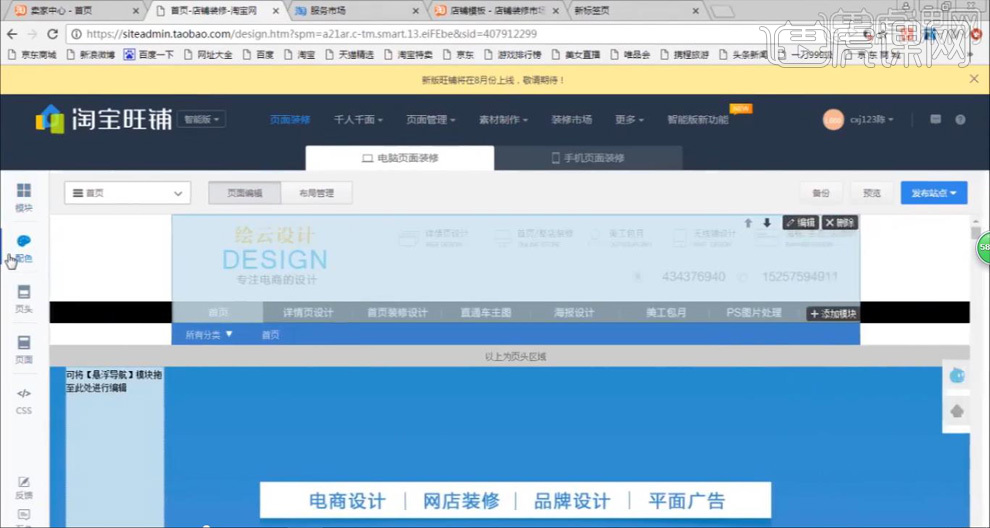Expand the 千人千面 menu
The width and height of the screenshot is (990, 528).
tap(358, 119)
